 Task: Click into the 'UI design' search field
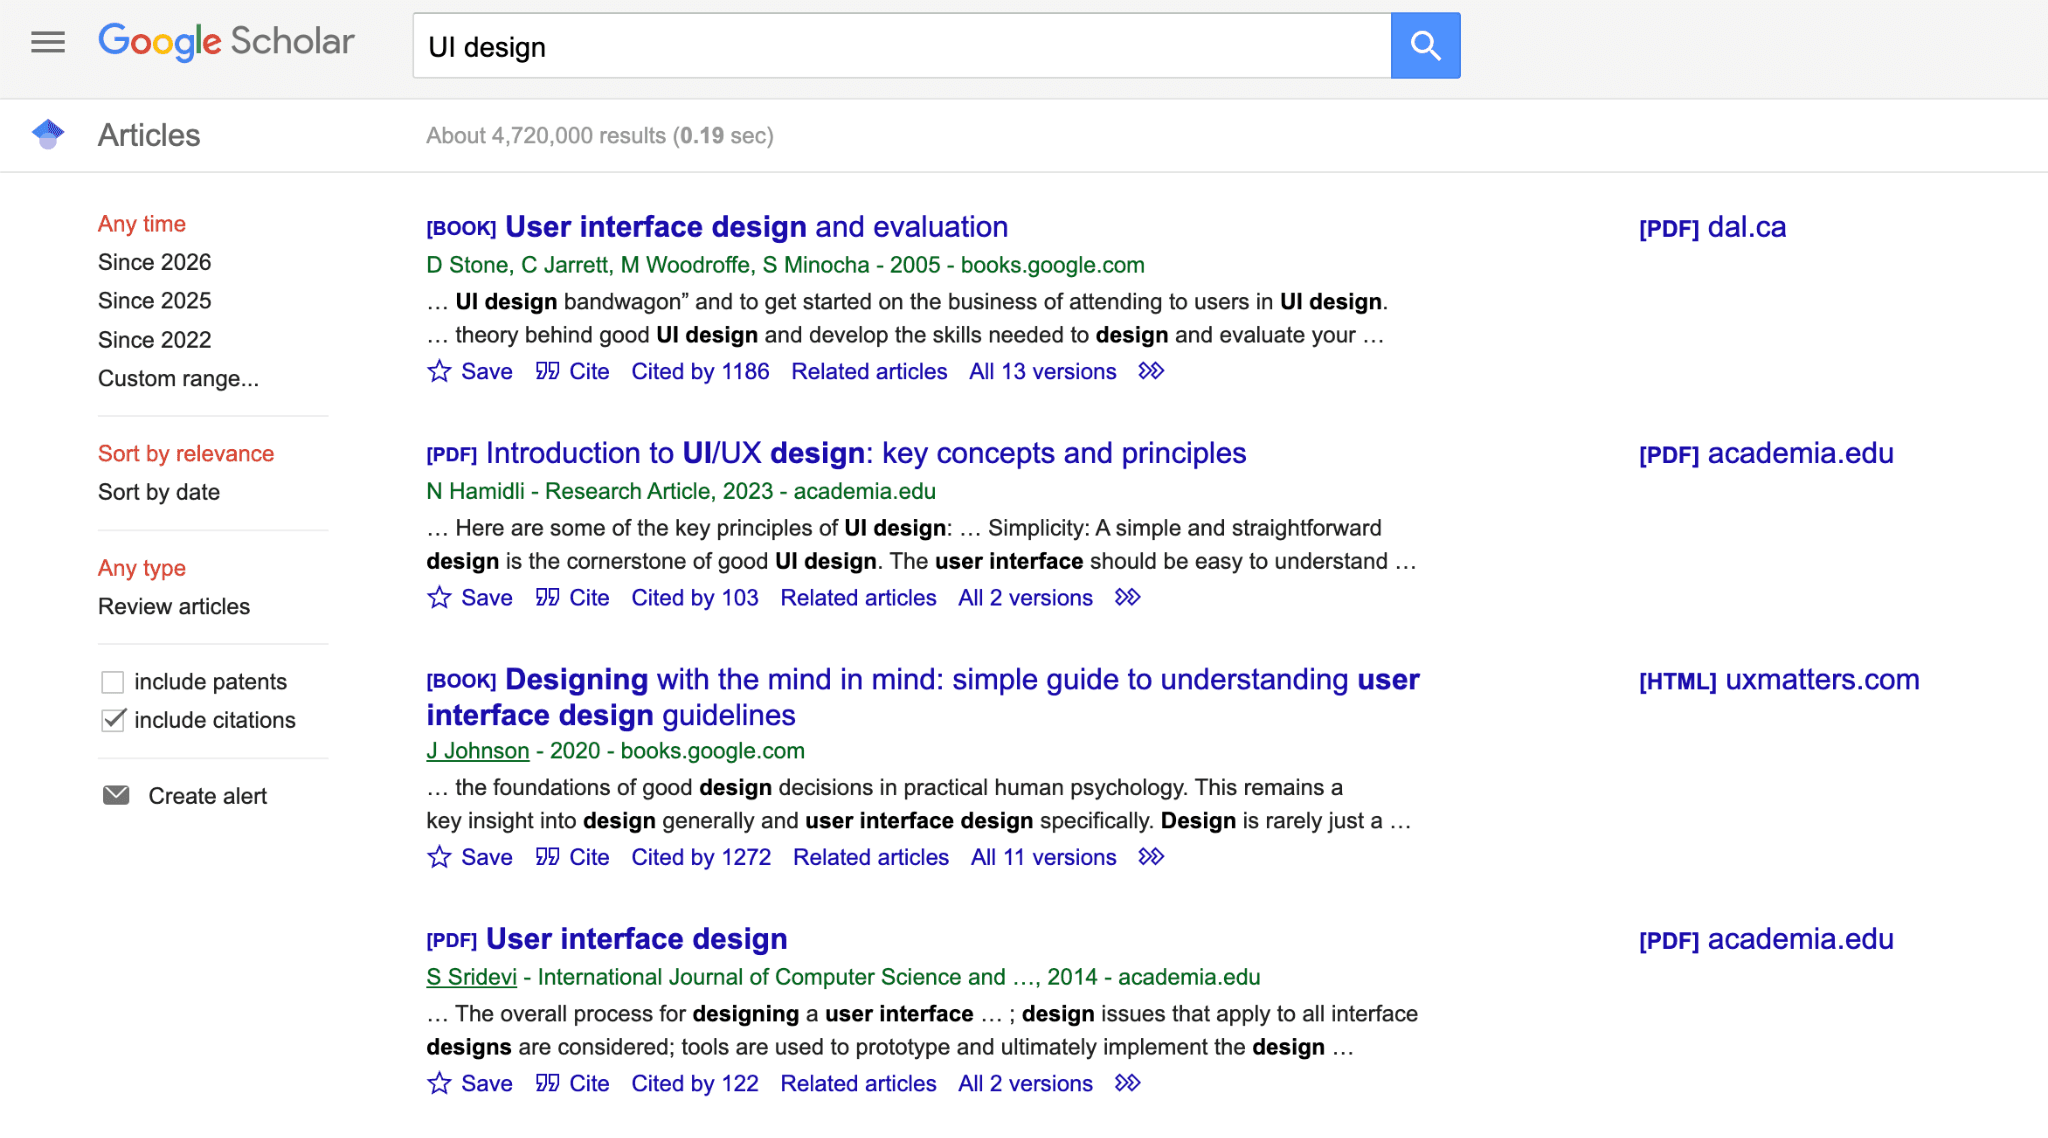click(902, 46)
